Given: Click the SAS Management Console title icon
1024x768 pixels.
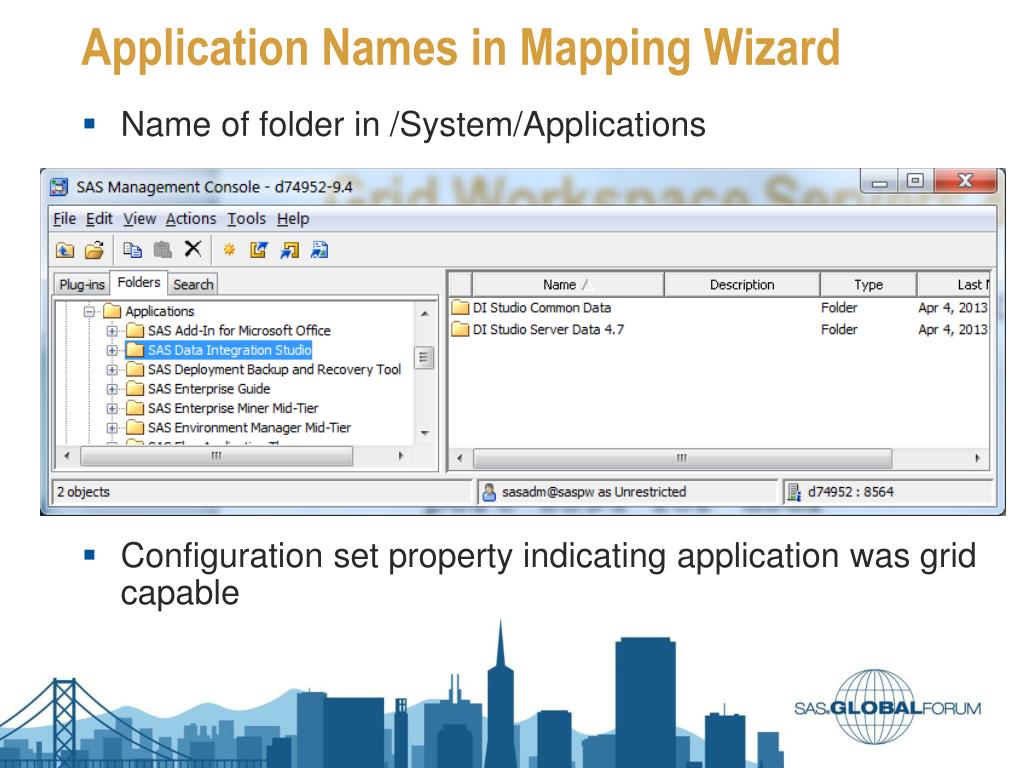Looking at the screenshot, I should pyautogui.click(x=59, y=187).
